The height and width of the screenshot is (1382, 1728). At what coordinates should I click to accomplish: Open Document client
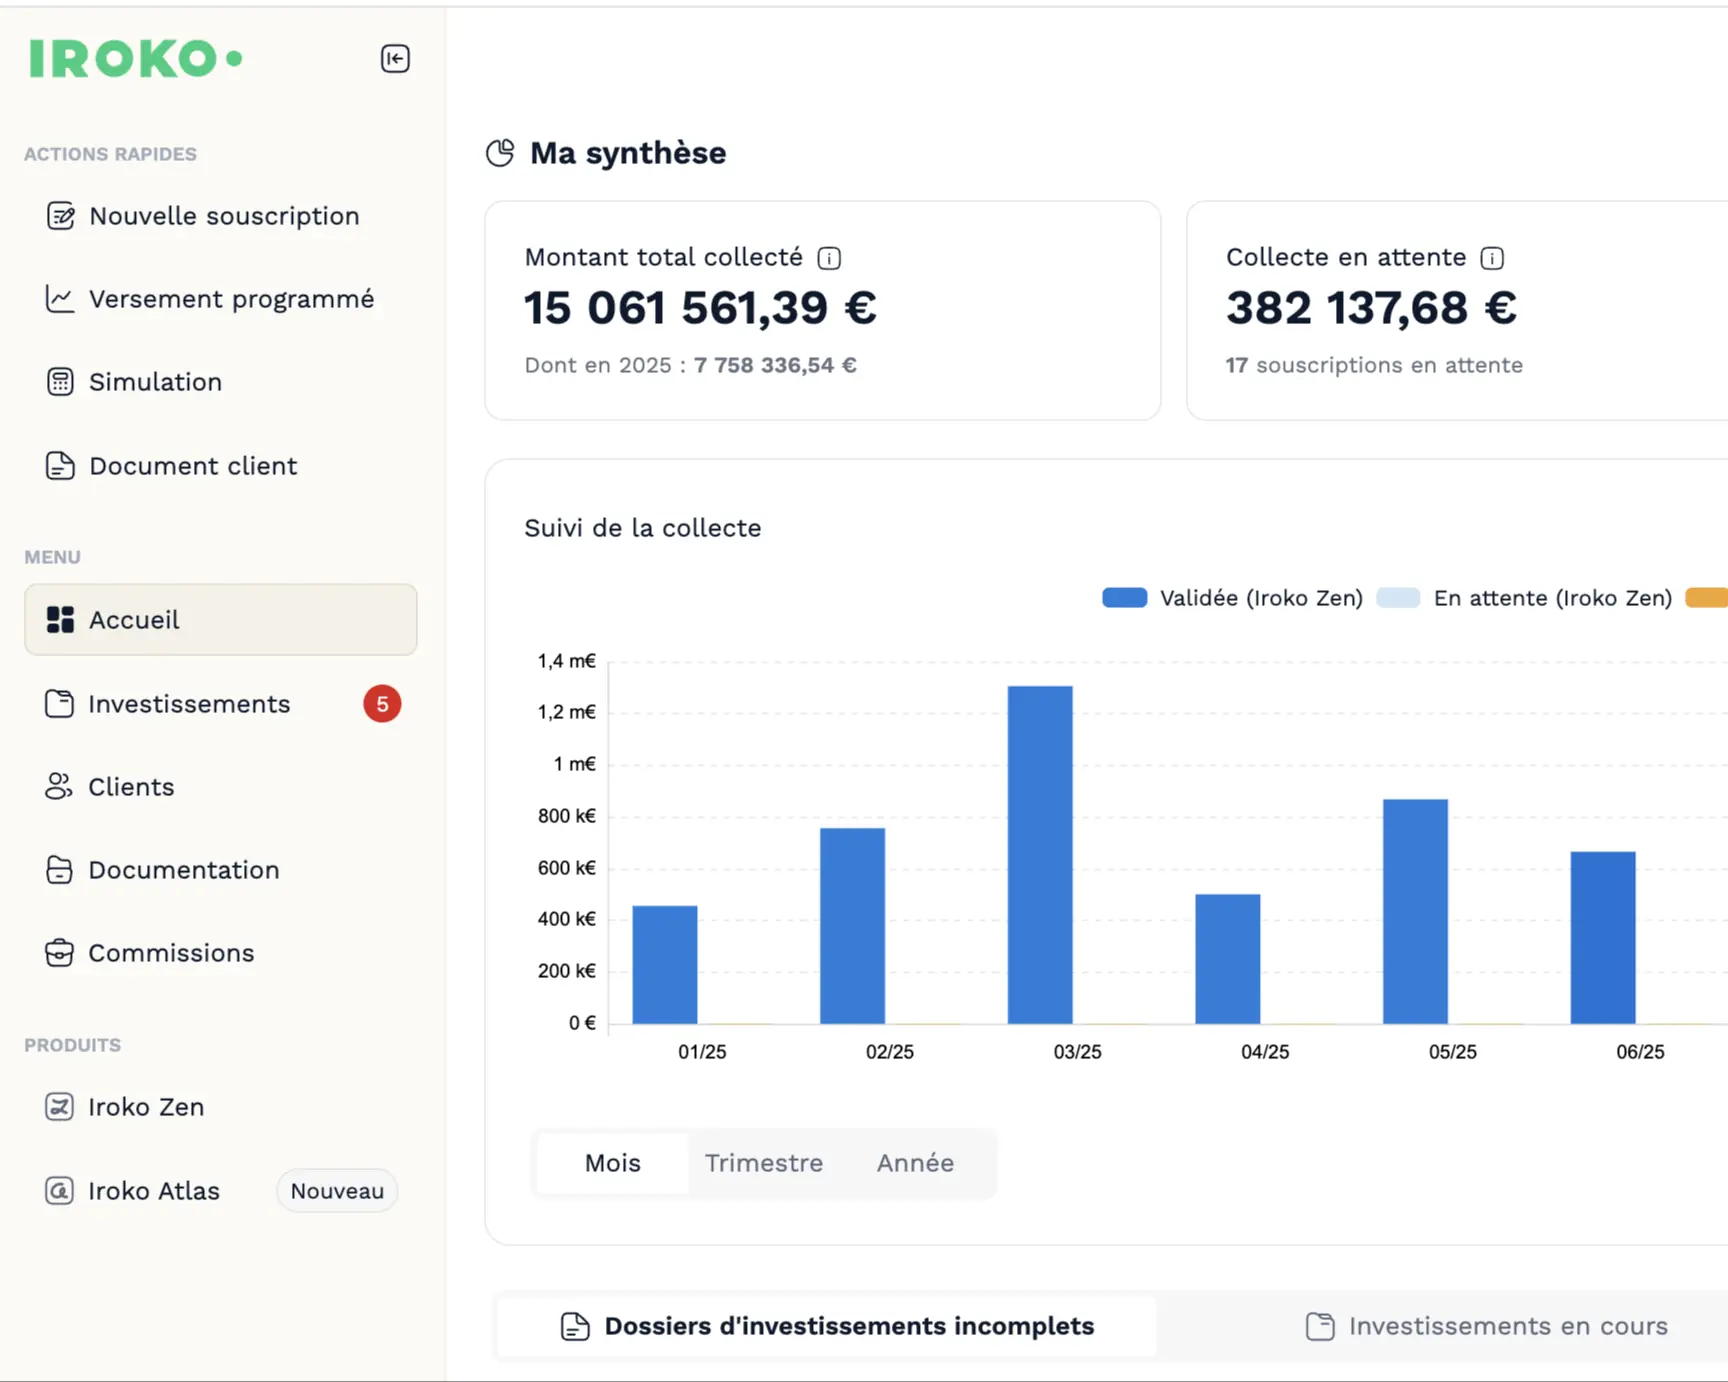click(220, 466)
